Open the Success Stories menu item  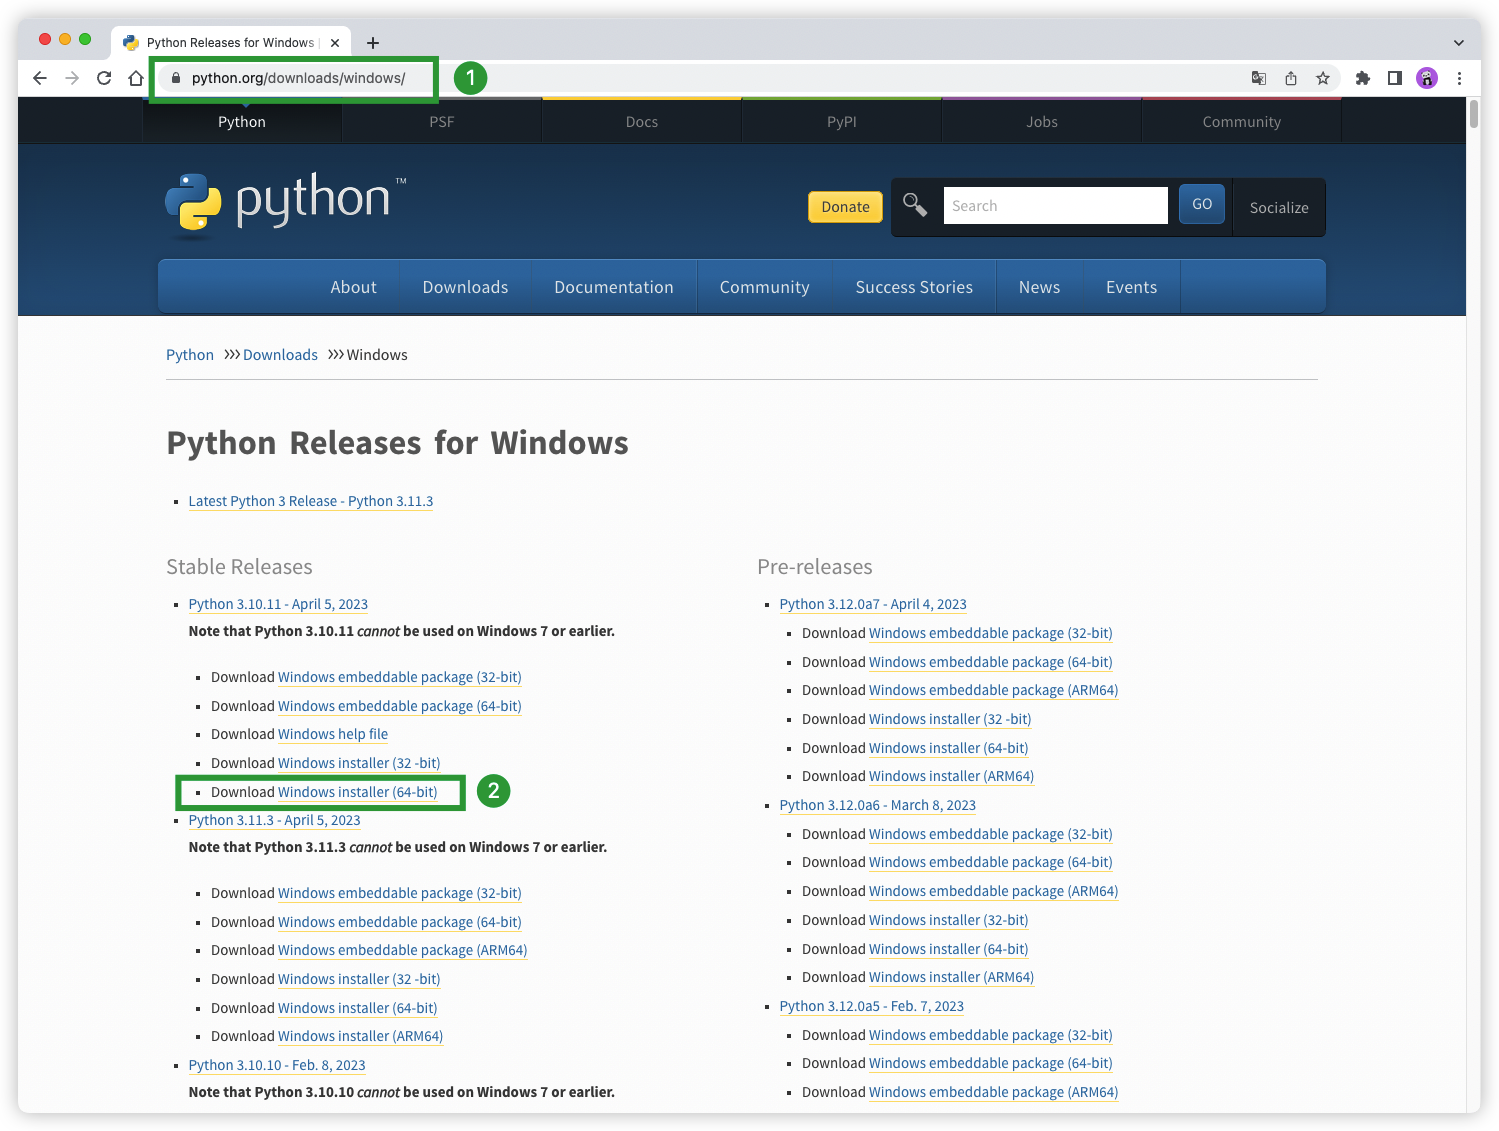tap(914, 287)
